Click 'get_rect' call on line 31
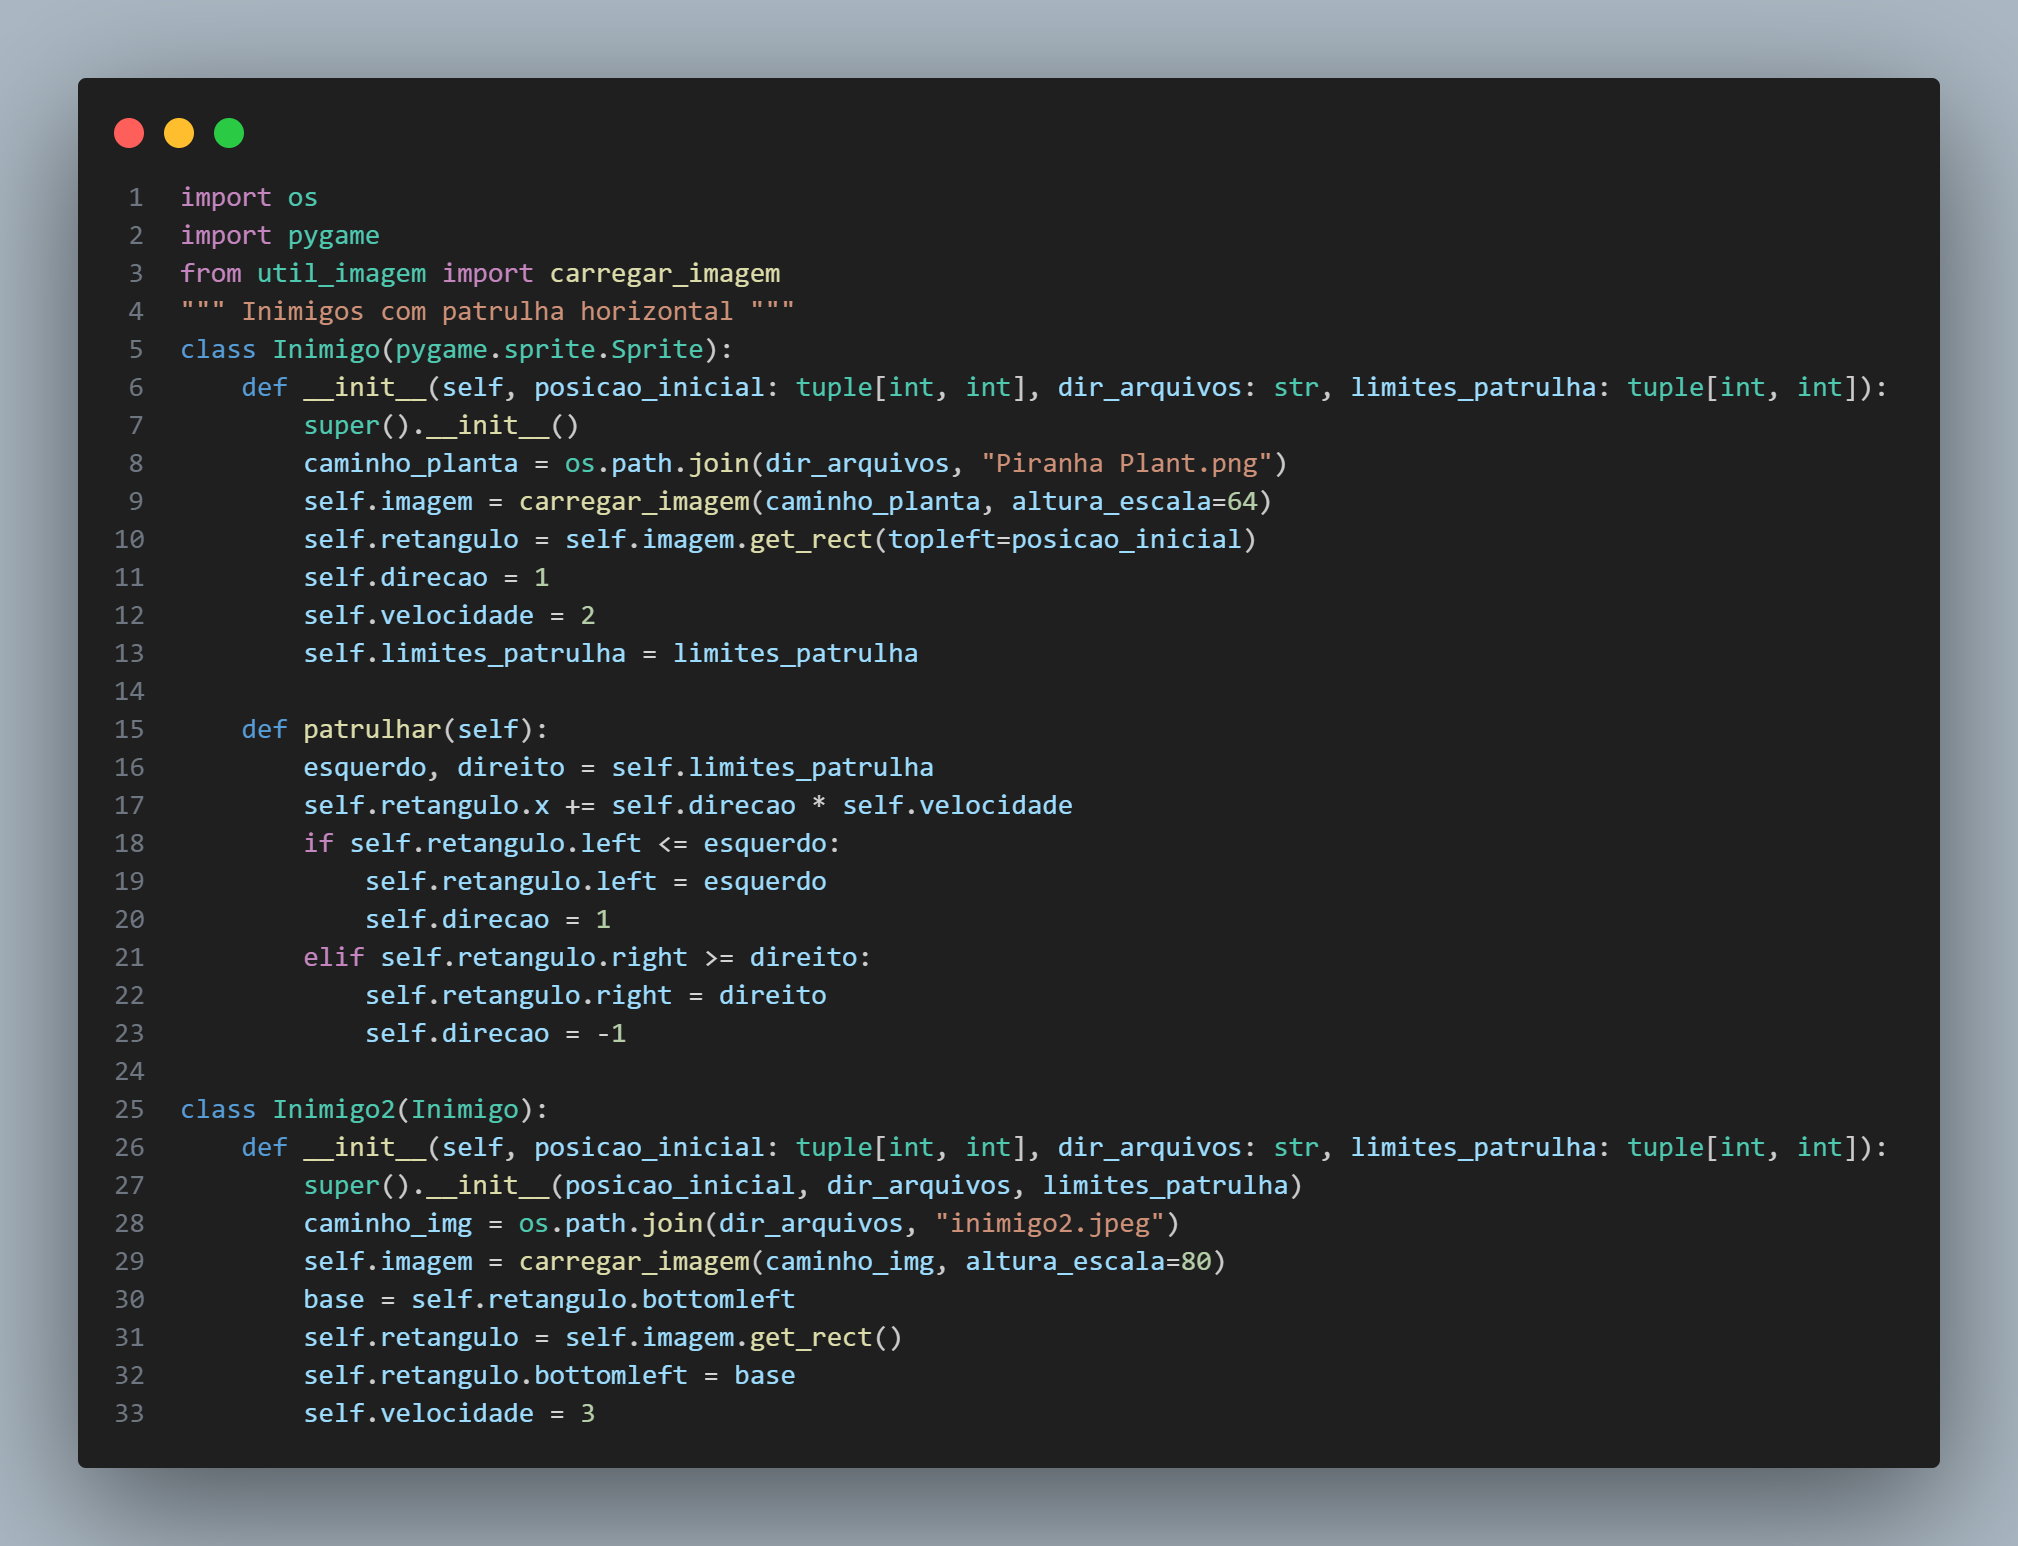The width and height of the screenshot is (2018, 1546). point(810,1337)
